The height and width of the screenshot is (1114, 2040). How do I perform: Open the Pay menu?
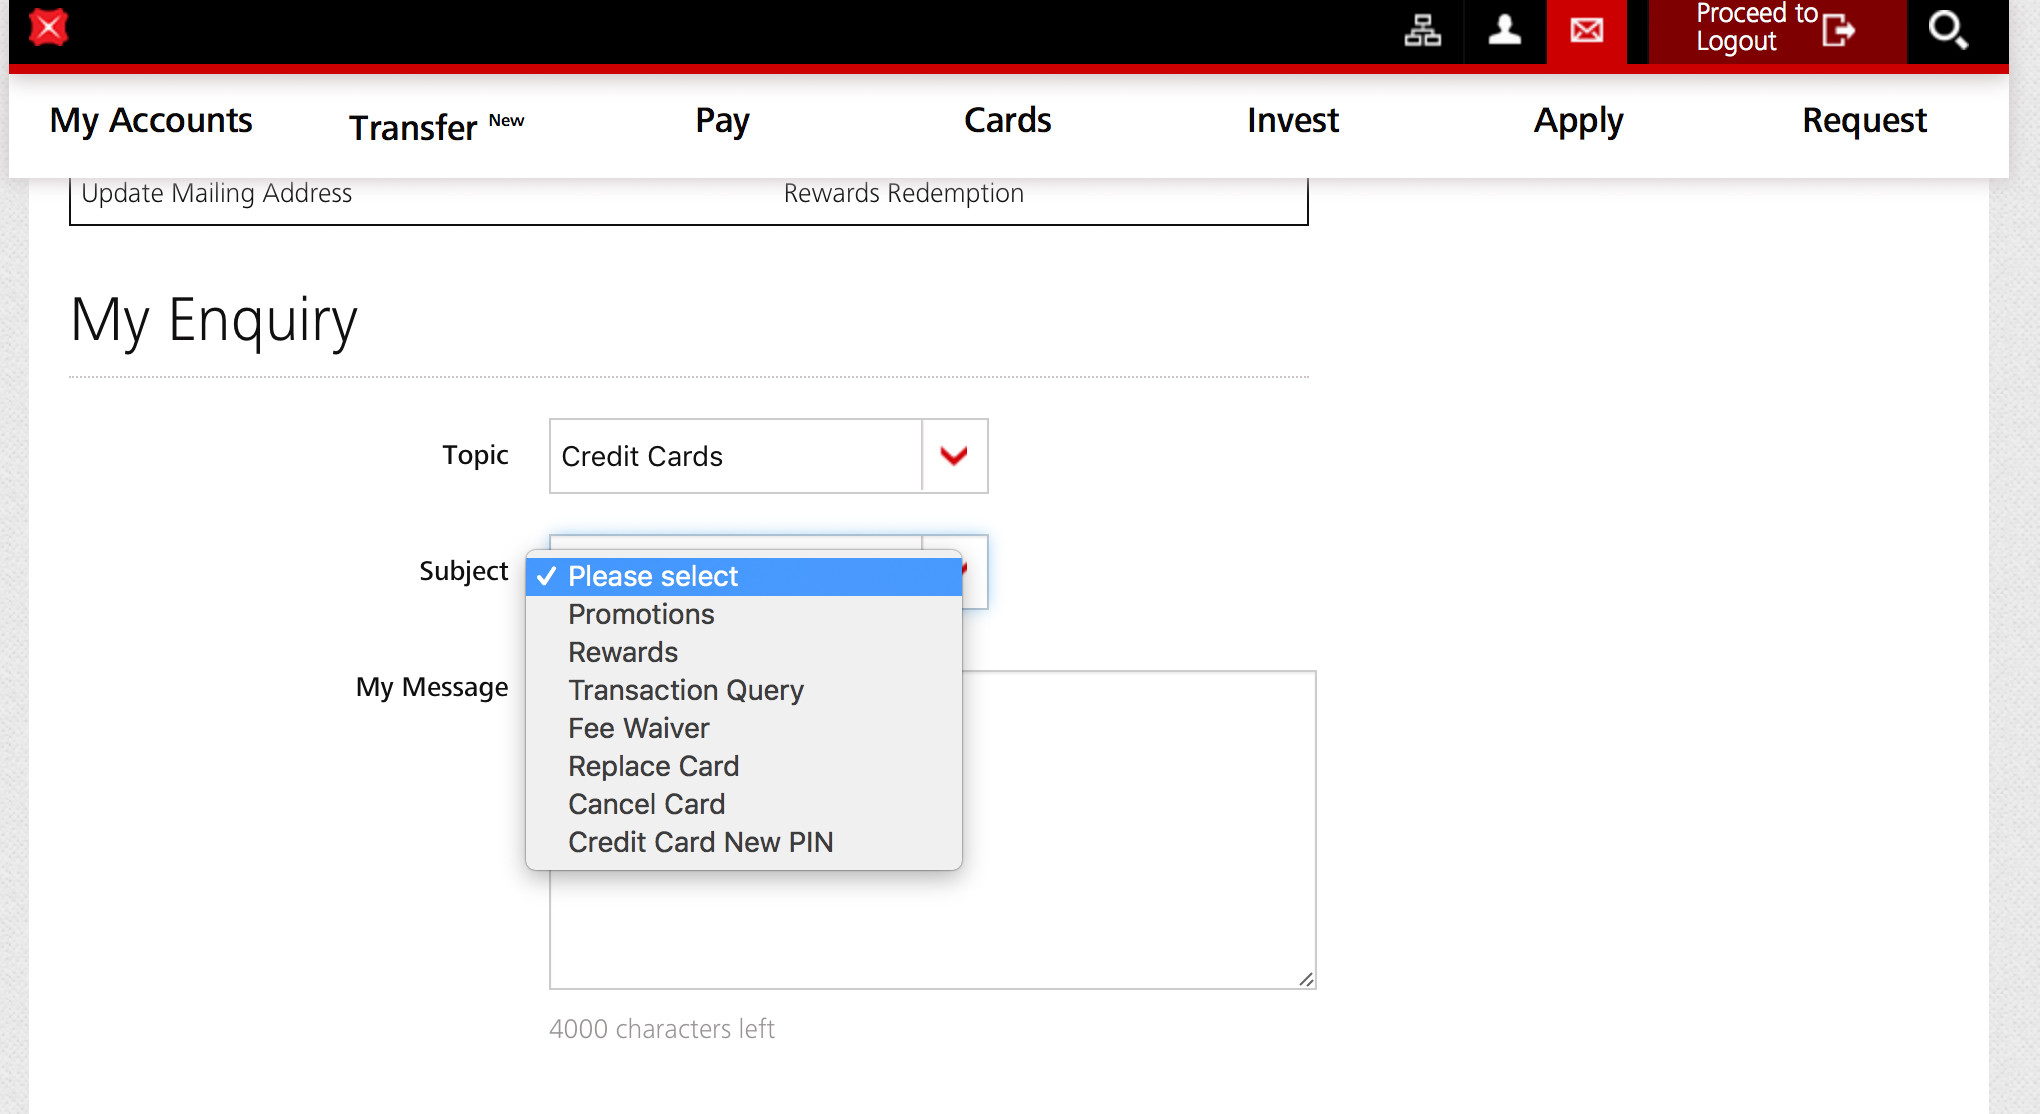tap(722, 121)
